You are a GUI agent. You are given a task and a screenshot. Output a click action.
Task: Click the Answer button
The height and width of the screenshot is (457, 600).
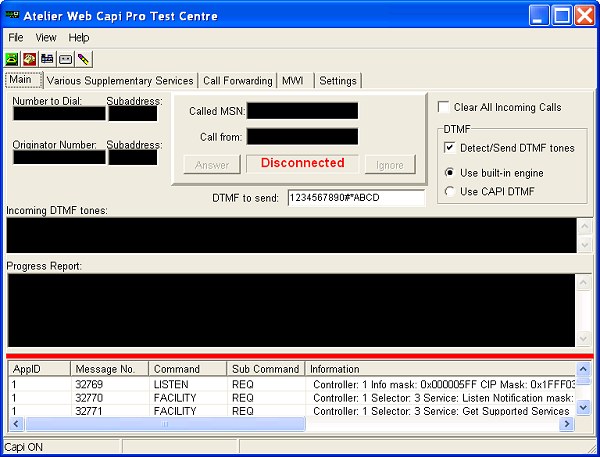pyautogui.click(x=212, y=165)
